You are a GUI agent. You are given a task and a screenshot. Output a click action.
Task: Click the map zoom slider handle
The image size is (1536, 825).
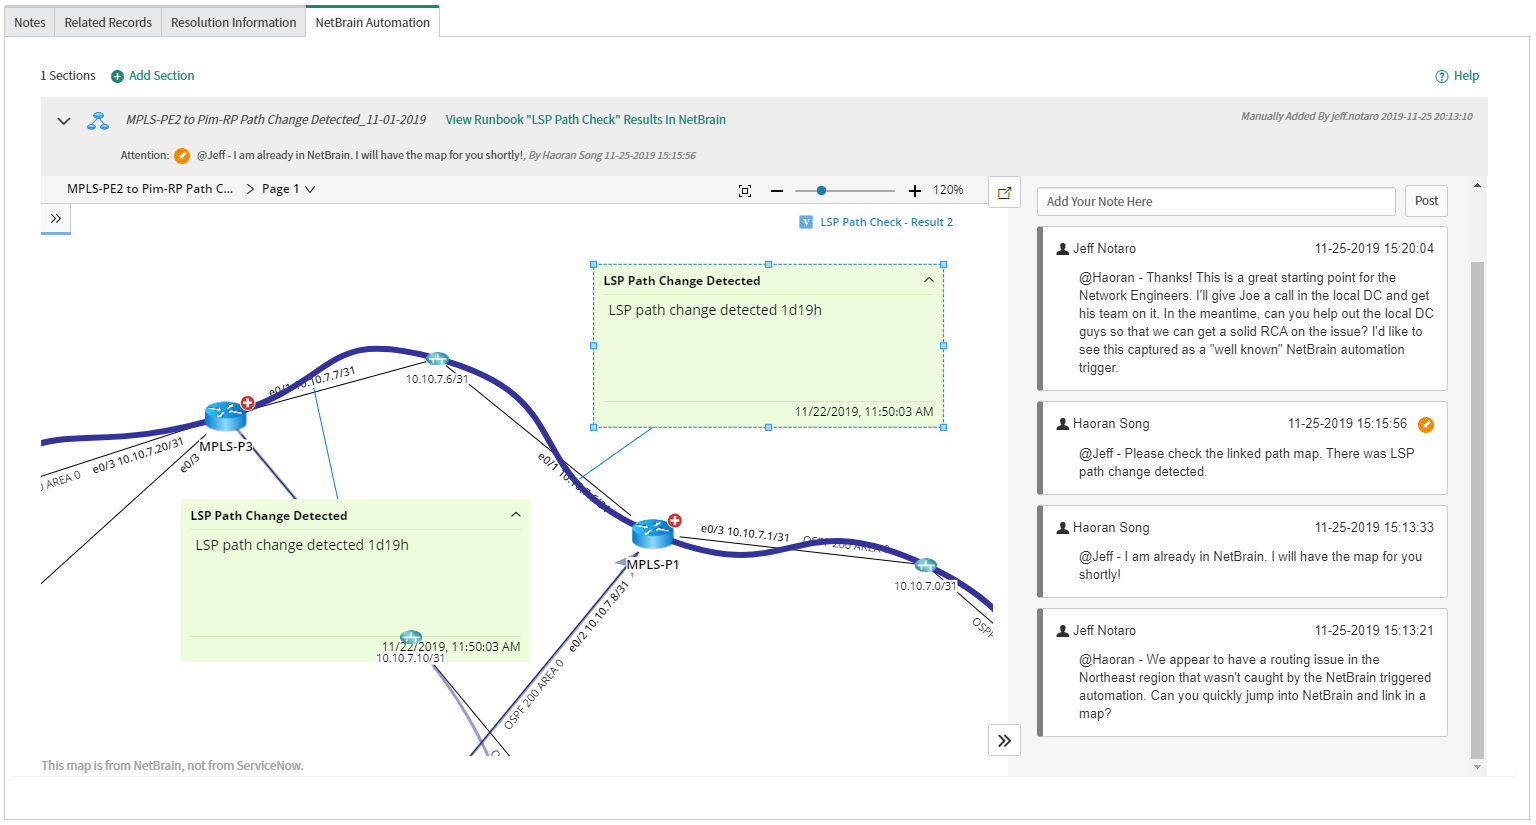821,190
